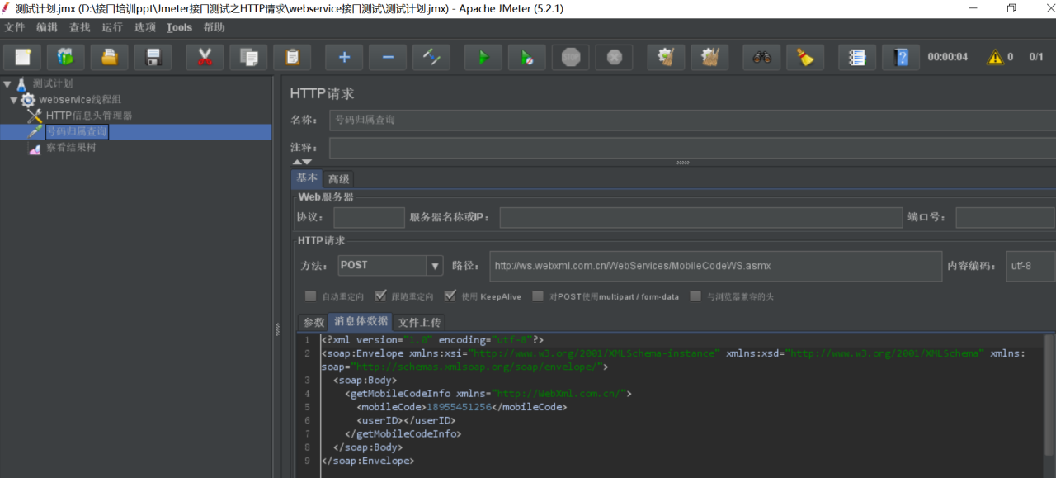Viewport: 1056px width, 478px height.
Task: Open the Templates toolbar icon
Action: coord(65,57)
